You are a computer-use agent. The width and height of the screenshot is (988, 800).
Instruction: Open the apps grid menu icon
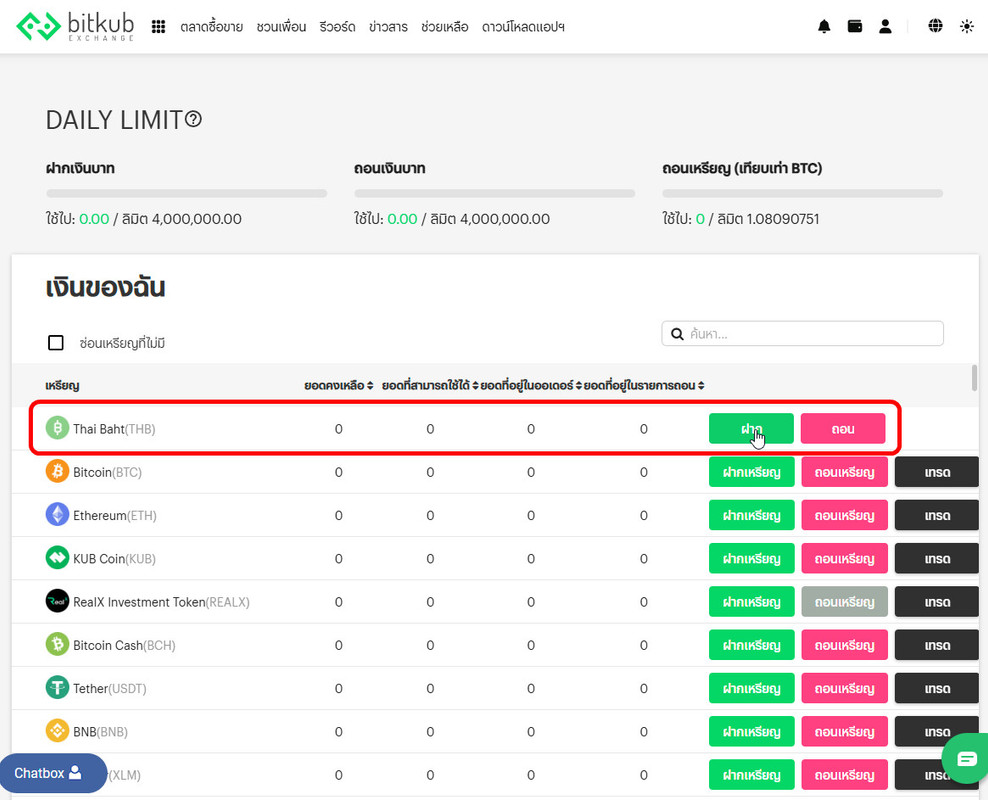pyautogui.click(x=158, y=26)
